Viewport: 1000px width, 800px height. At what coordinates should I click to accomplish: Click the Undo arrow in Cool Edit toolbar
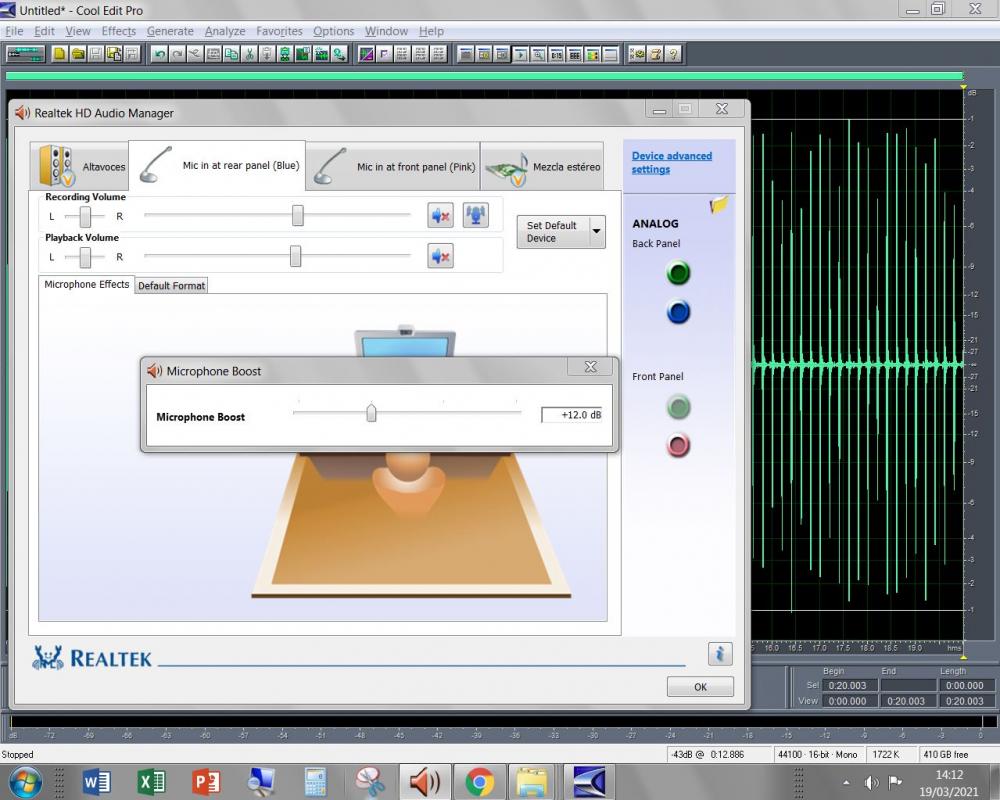tap(159, 54)
